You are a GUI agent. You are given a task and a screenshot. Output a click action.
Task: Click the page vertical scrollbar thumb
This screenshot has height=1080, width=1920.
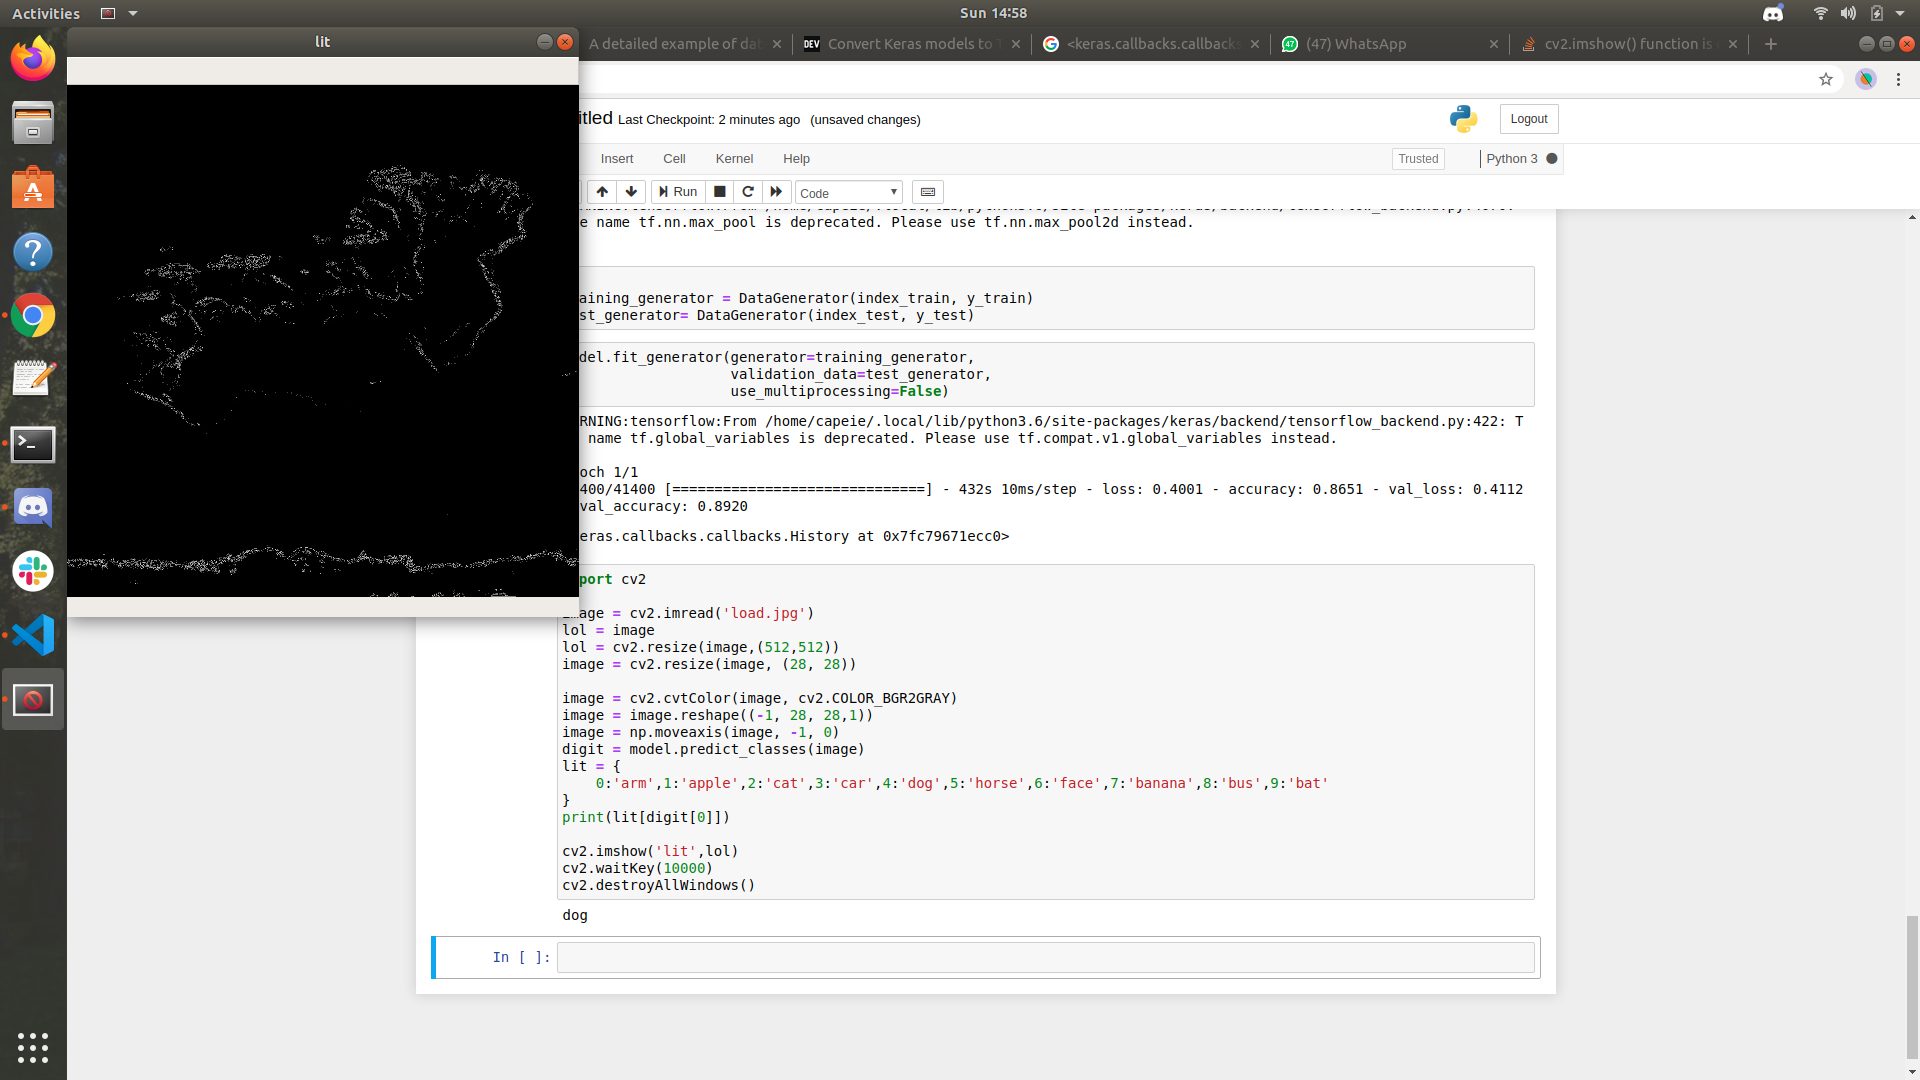(x=1912, y=985)
